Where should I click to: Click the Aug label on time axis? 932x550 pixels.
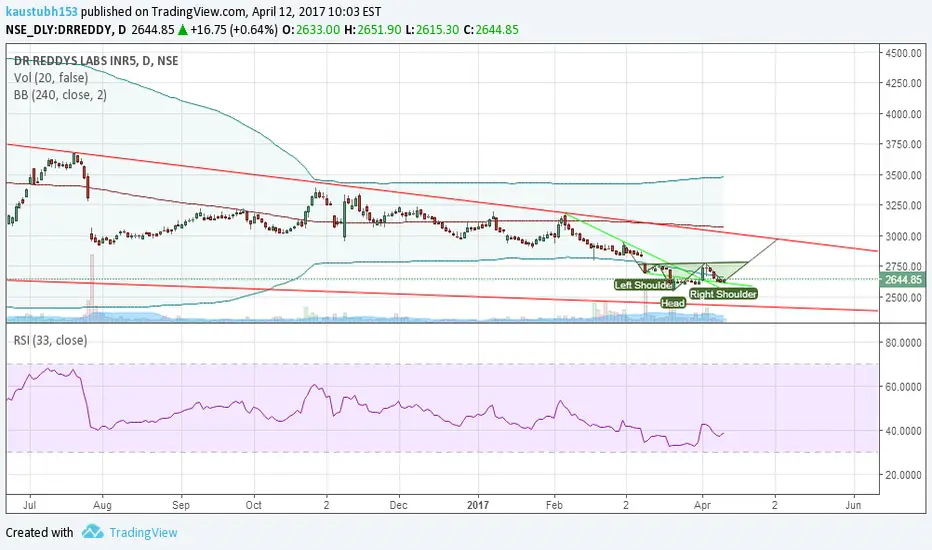tap(102, 505)
